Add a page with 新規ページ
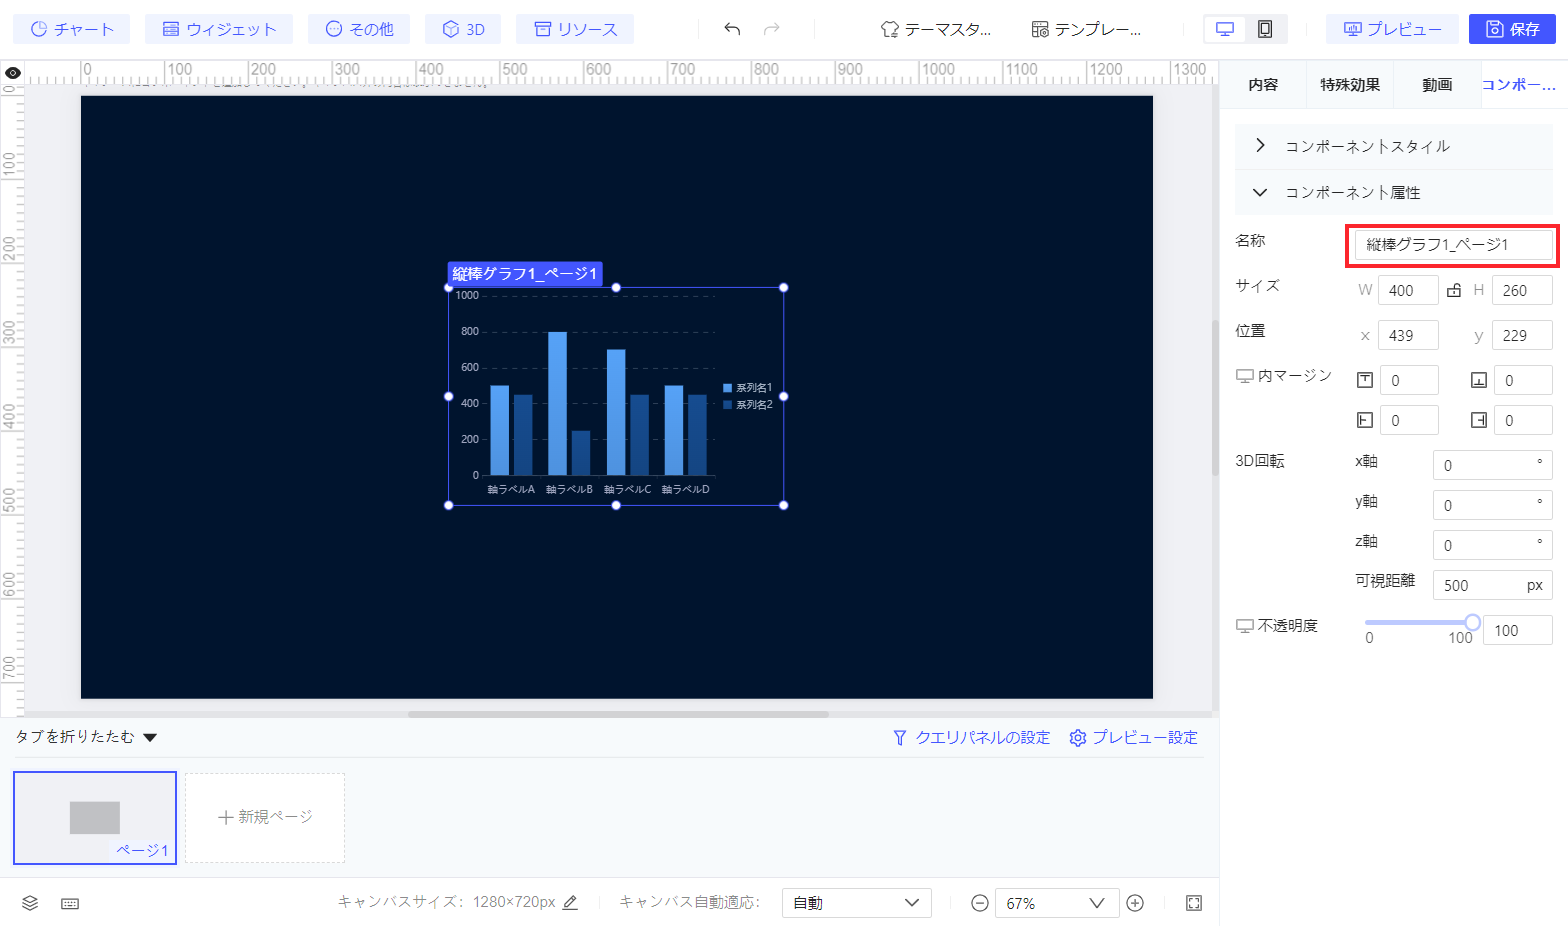 click(265, 818)
